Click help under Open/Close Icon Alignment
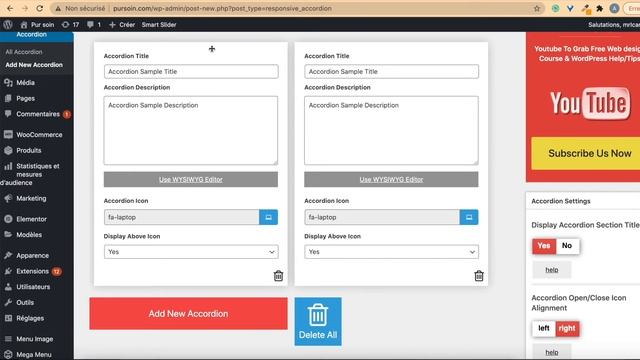This screenshot has width=640, height=360. point(552,352)
